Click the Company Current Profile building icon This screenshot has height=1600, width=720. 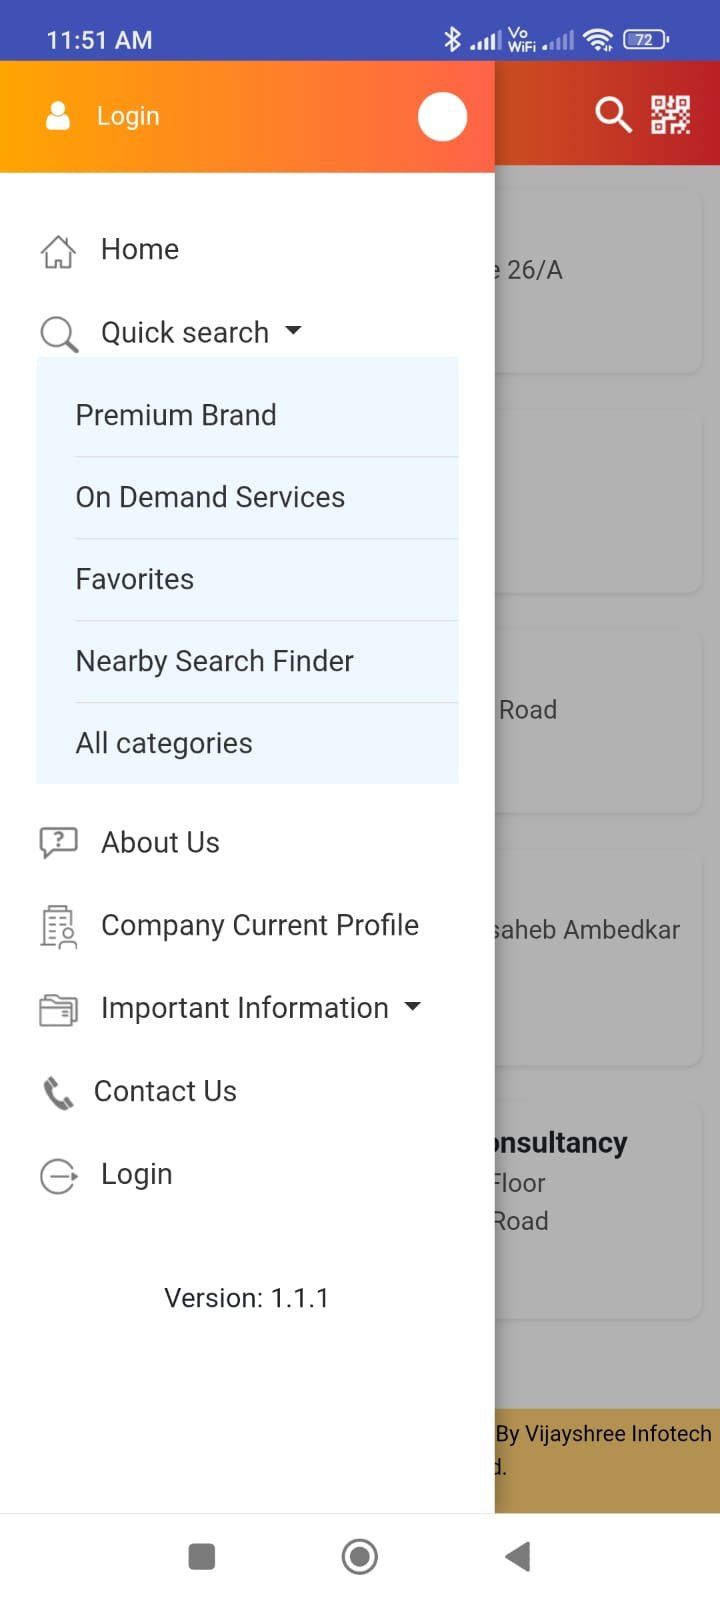pos(58,926)
